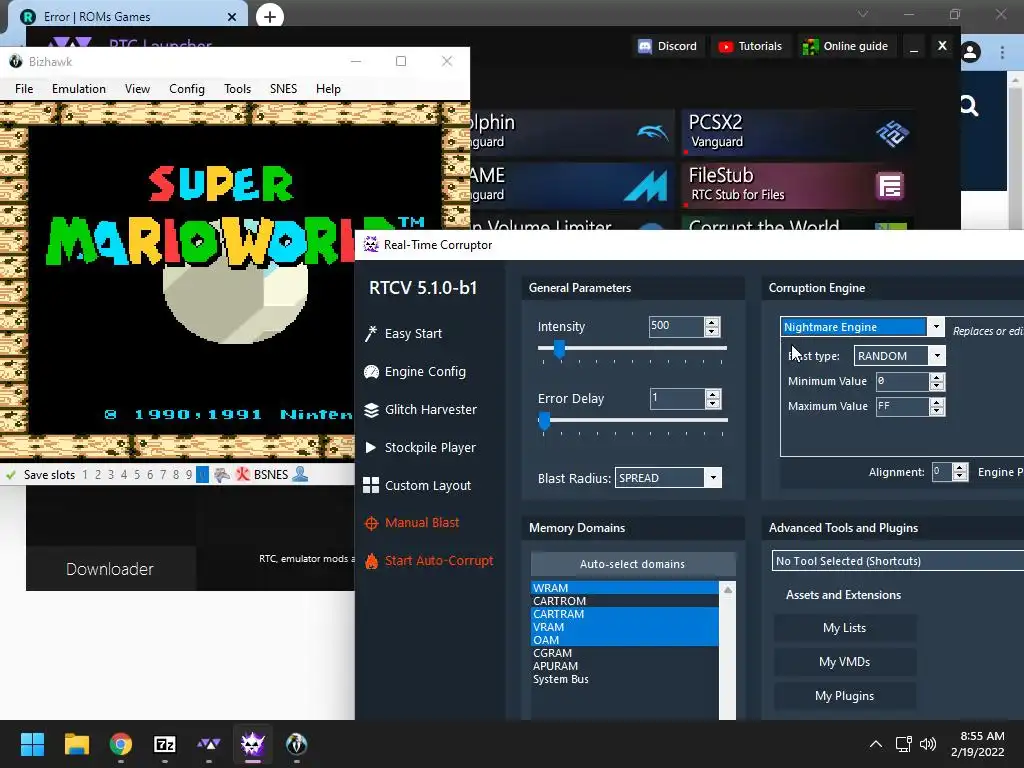The image size is (1024, 768).
Task: Click the red core icon beside BSNES
Action: tap(243, 475)
